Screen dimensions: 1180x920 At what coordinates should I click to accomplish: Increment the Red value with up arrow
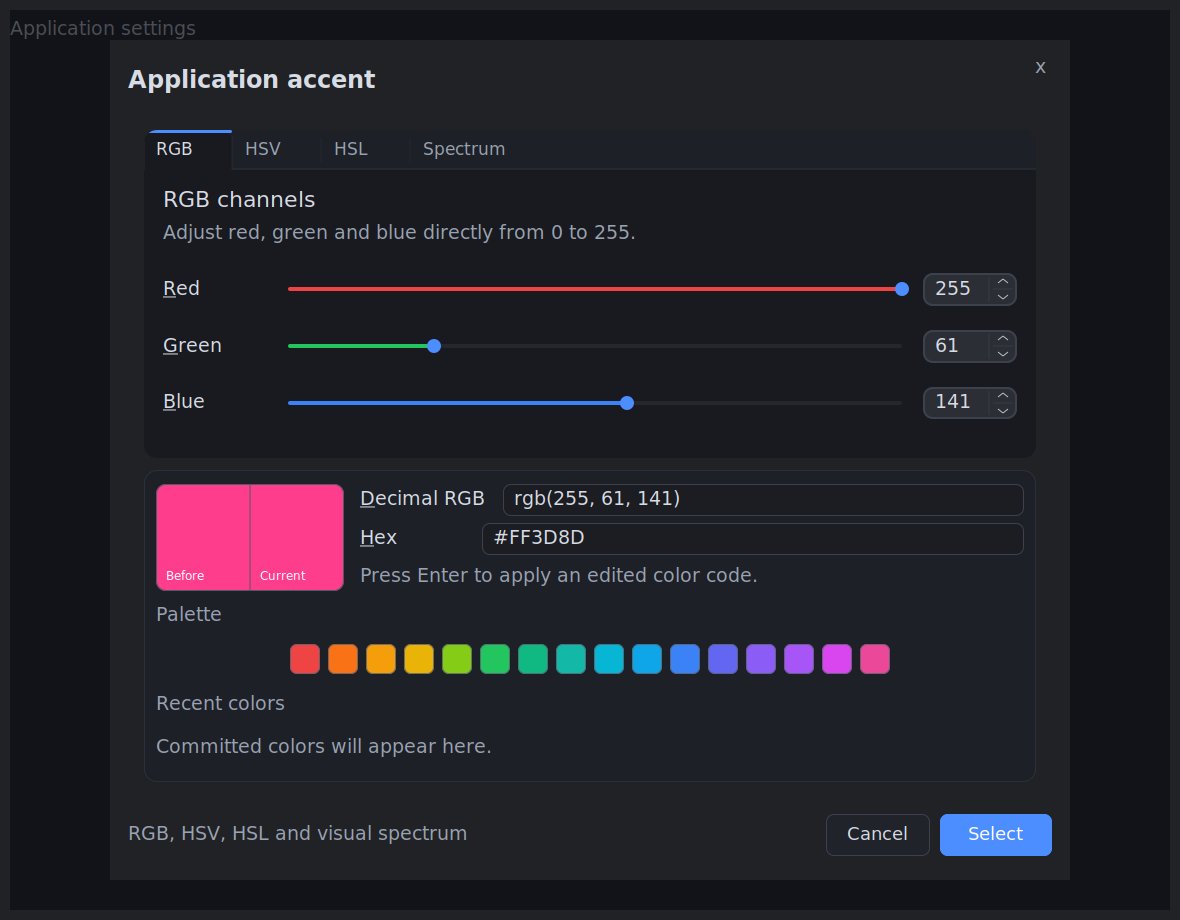pos(1002,281)
